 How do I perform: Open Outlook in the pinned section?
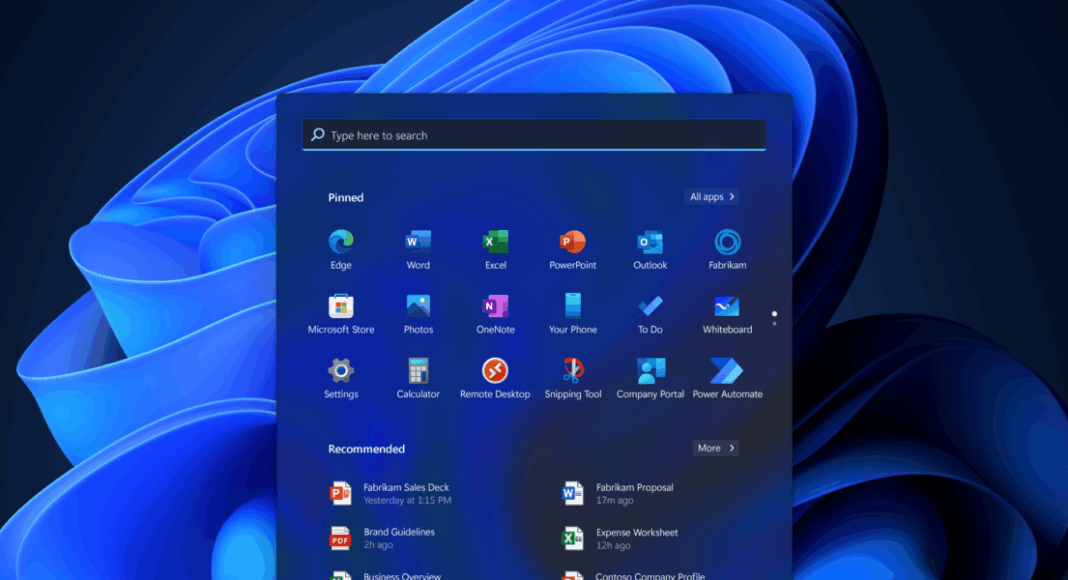point(650,250)
